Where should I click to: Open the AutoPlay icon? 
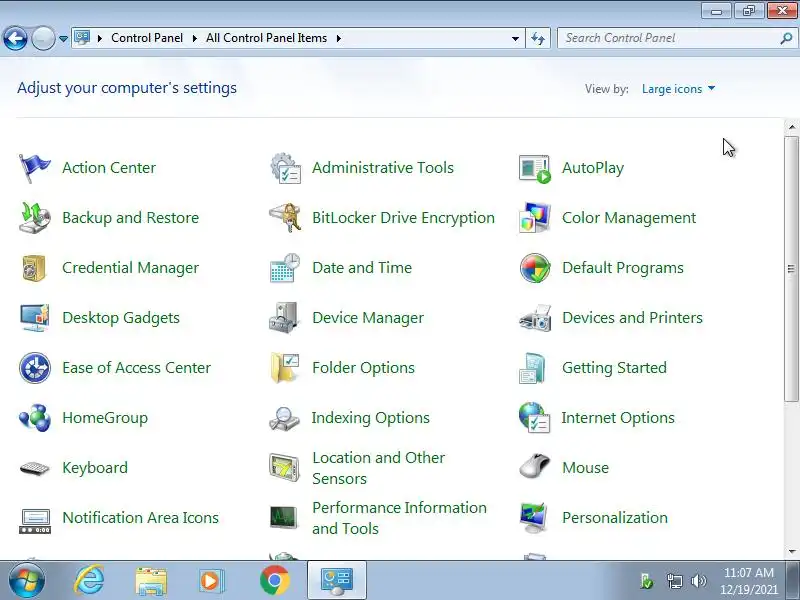click(x=535, y=168)
